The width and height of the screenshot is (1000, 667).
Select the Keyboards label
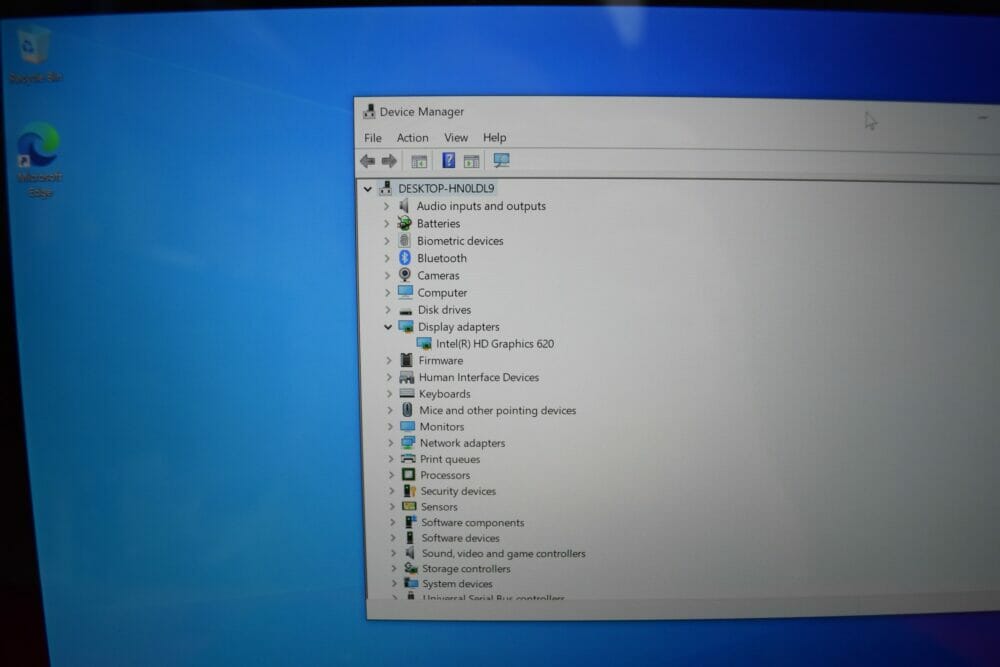[x=445, y=393]
